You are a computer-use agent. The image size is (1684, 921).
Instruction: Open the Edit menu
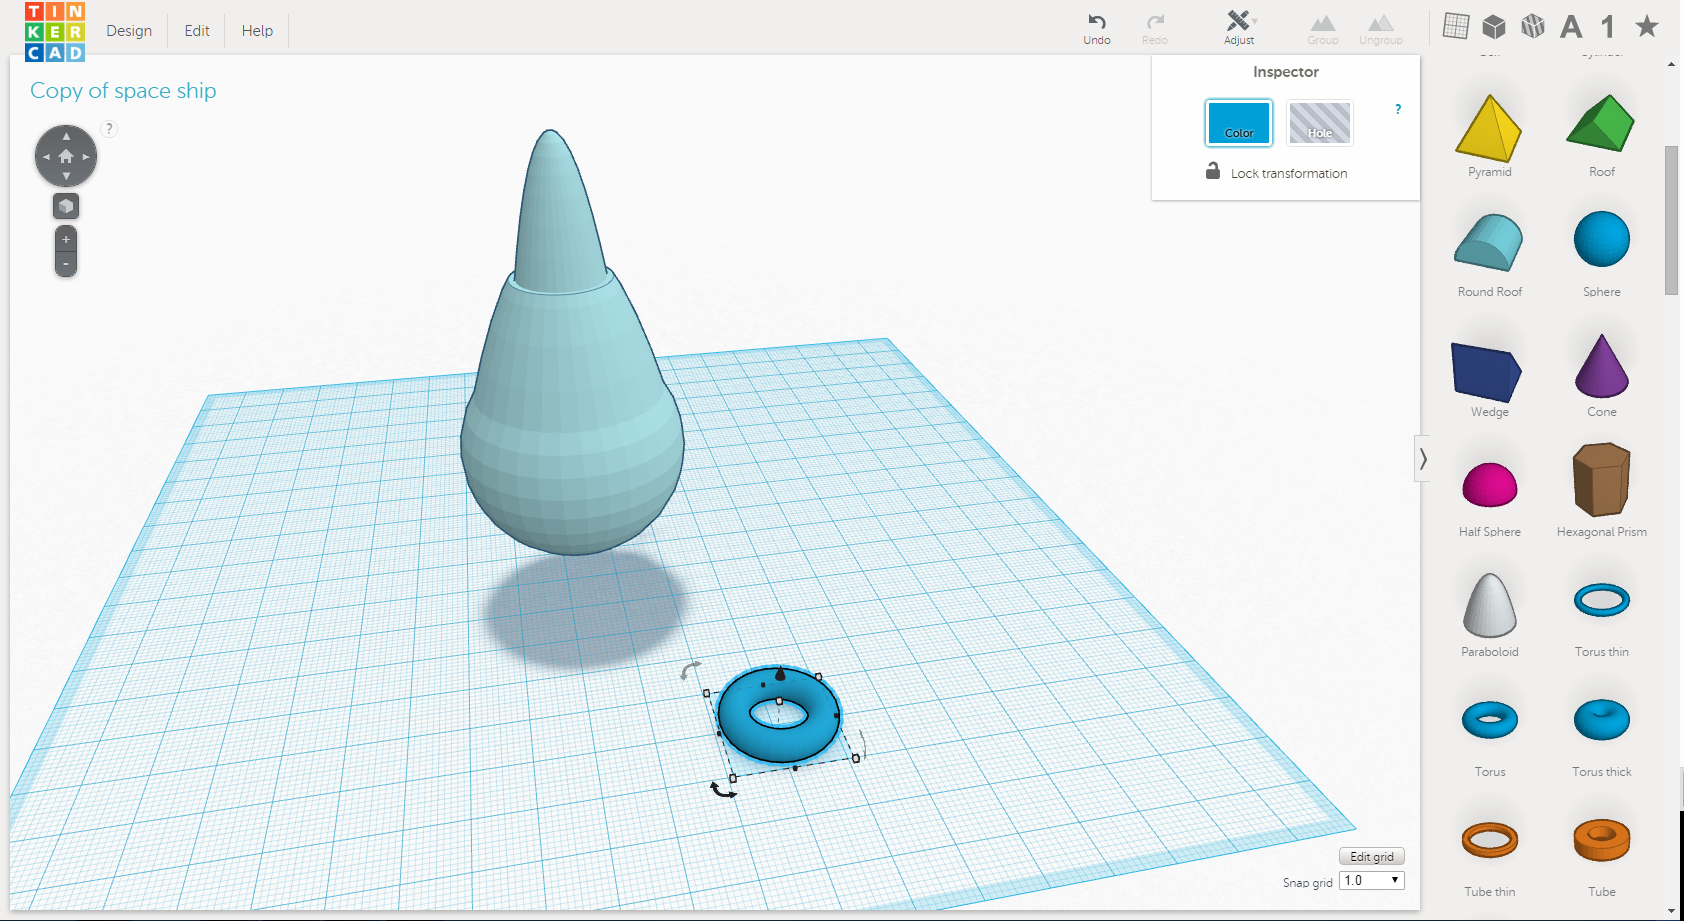(x=197, y=31)
